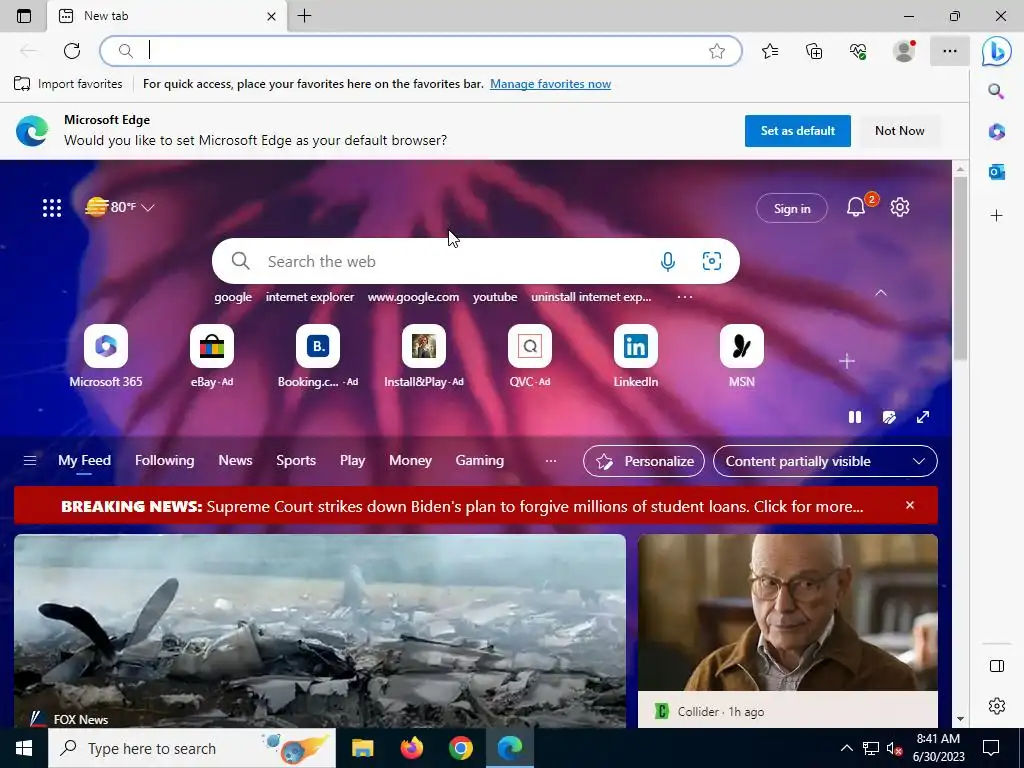Open Outlook icon in sidebar
The height and width of the screenshot is (768, 1024).
(x=996, y=172)
